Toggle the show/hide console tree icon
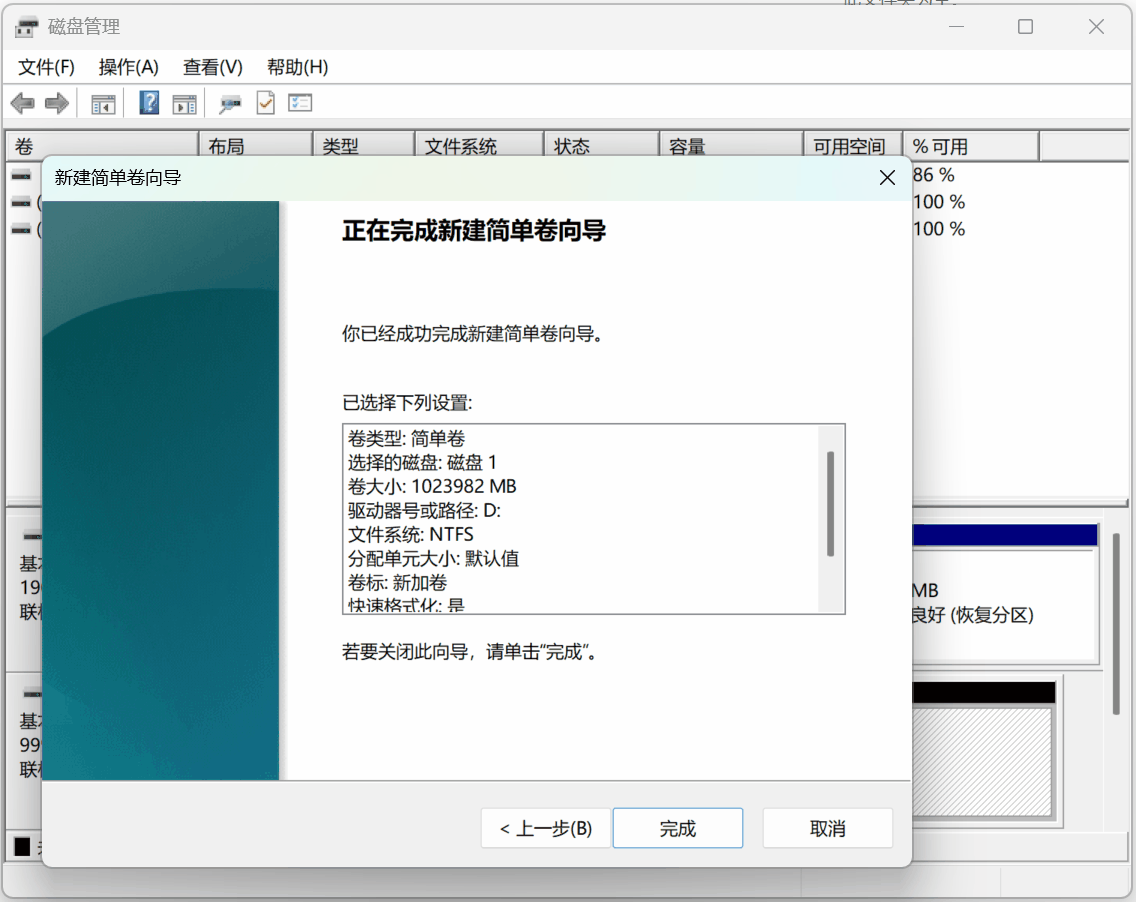 [103, 104]
